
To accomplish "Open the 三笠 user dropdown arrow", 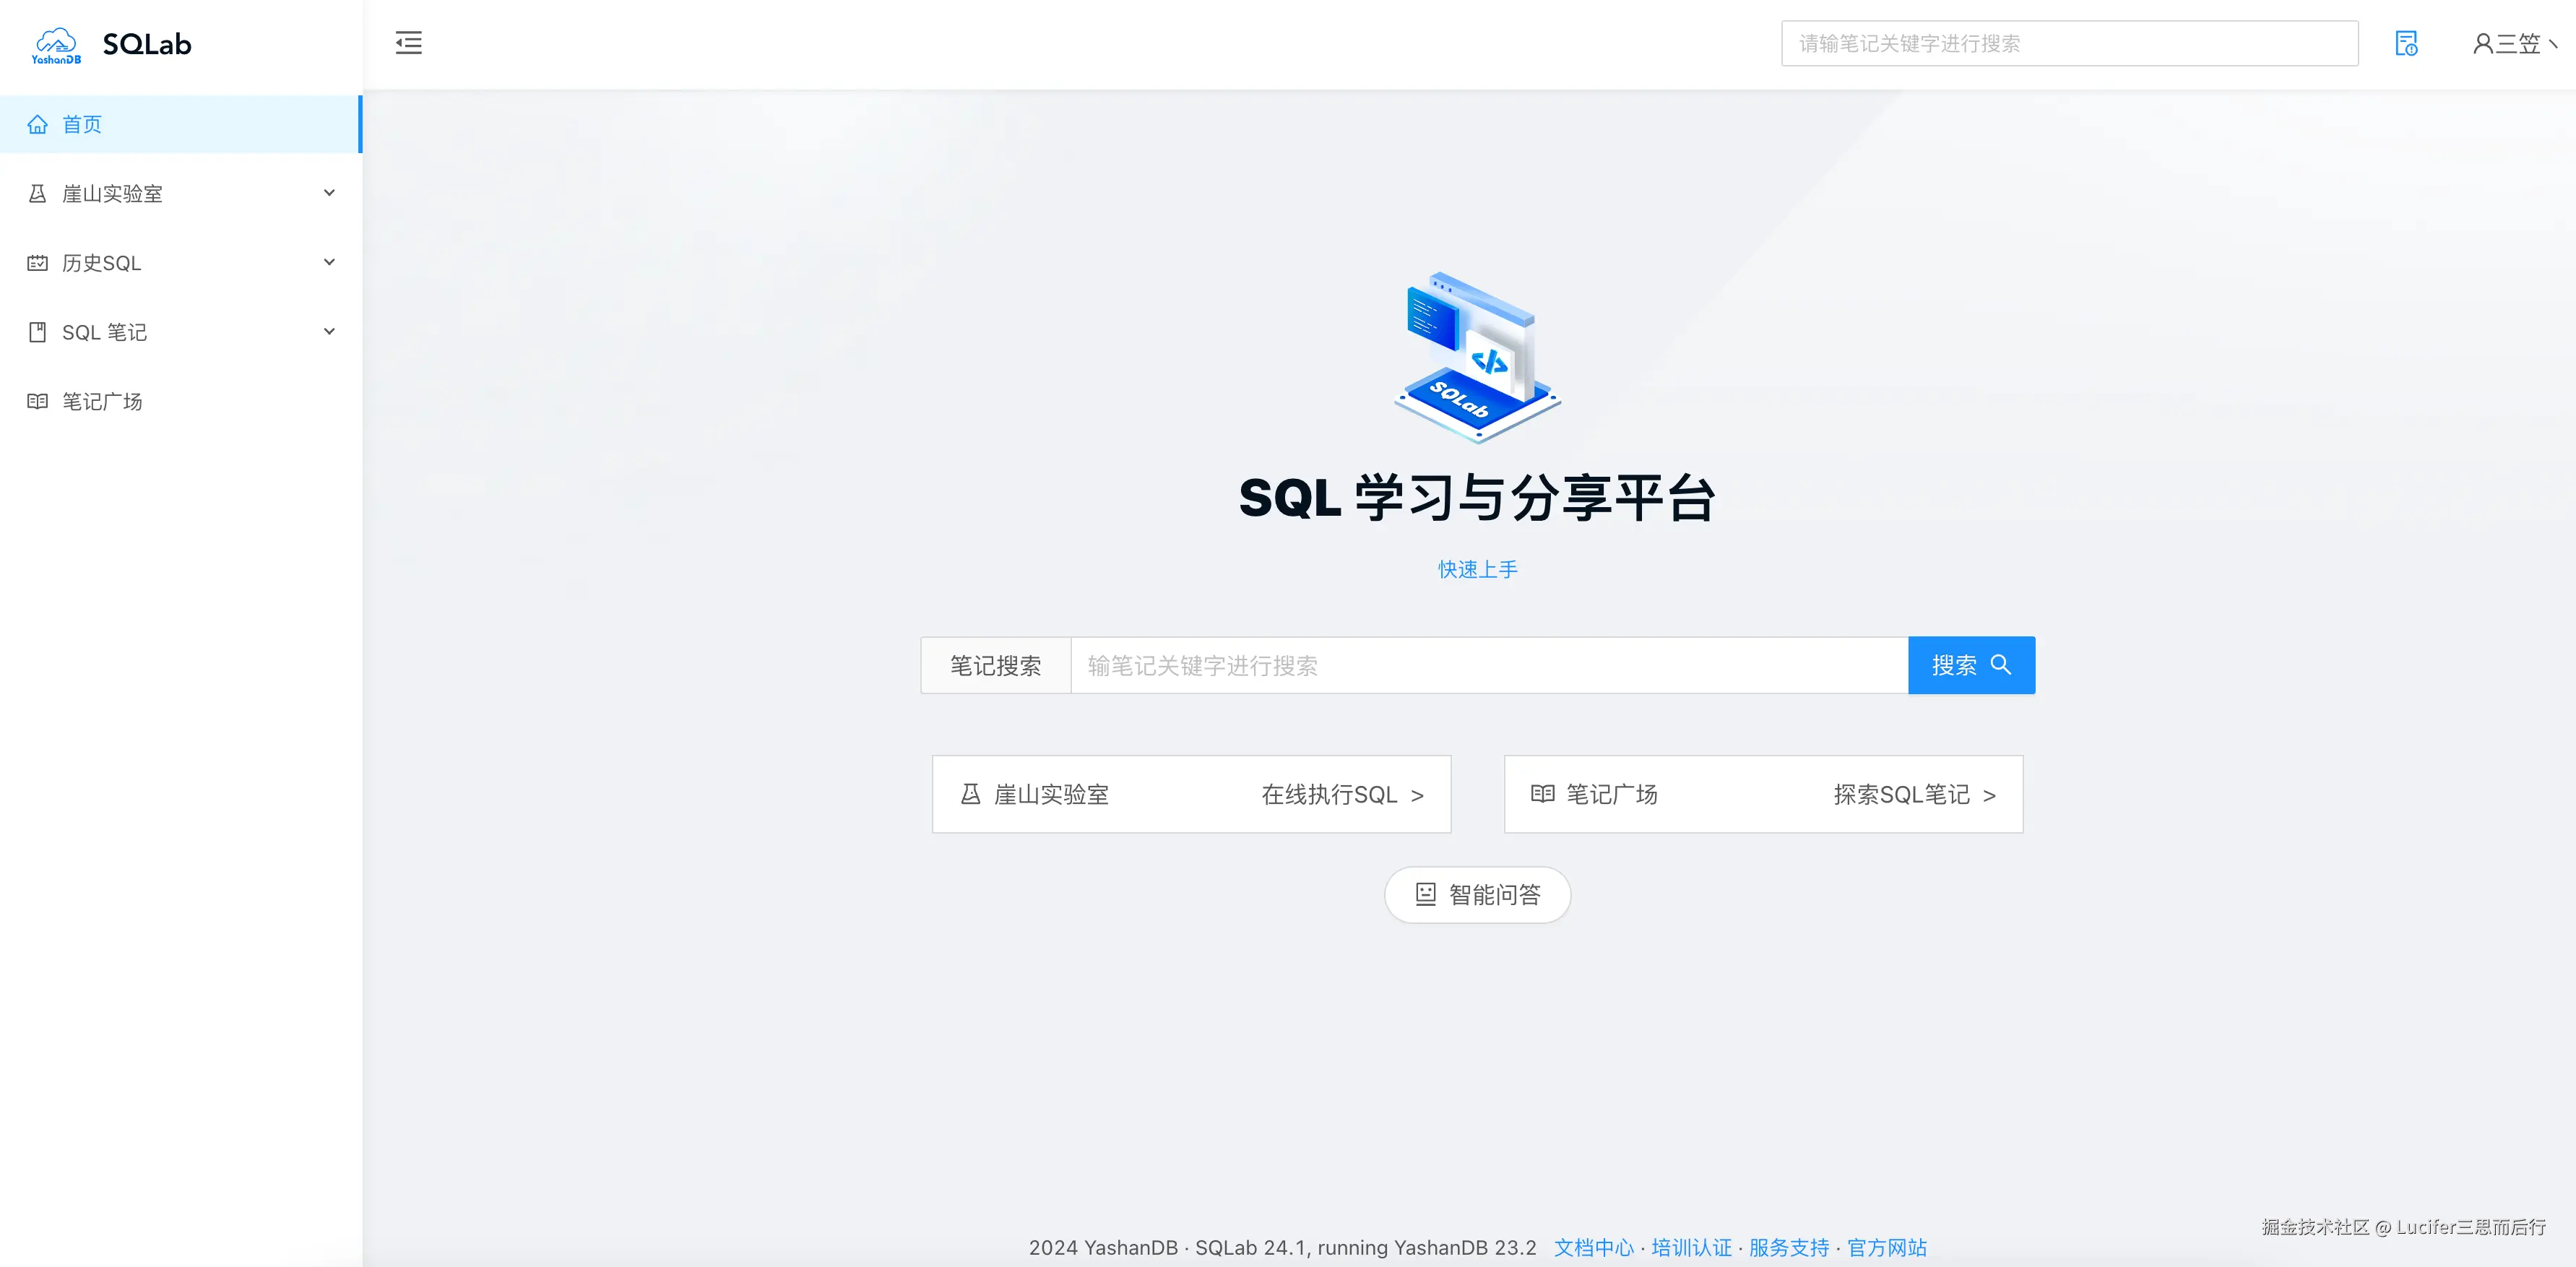I will [x=2553, y=44].
